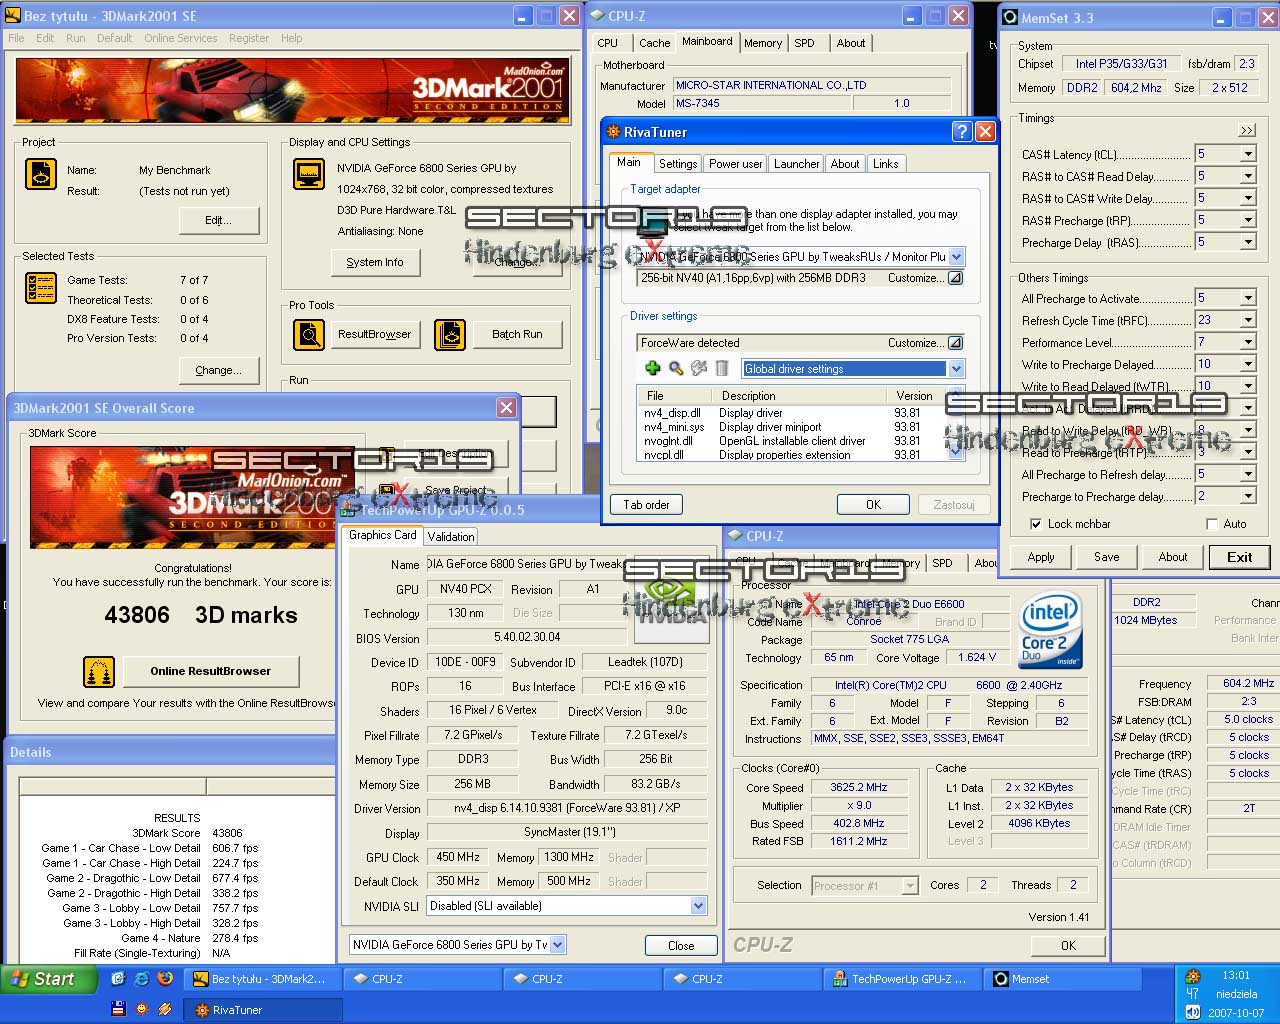Screen dimensions: 1280x1024
Task: Open Customize triangle button in Target adapter row
Action: coord(955,278)
